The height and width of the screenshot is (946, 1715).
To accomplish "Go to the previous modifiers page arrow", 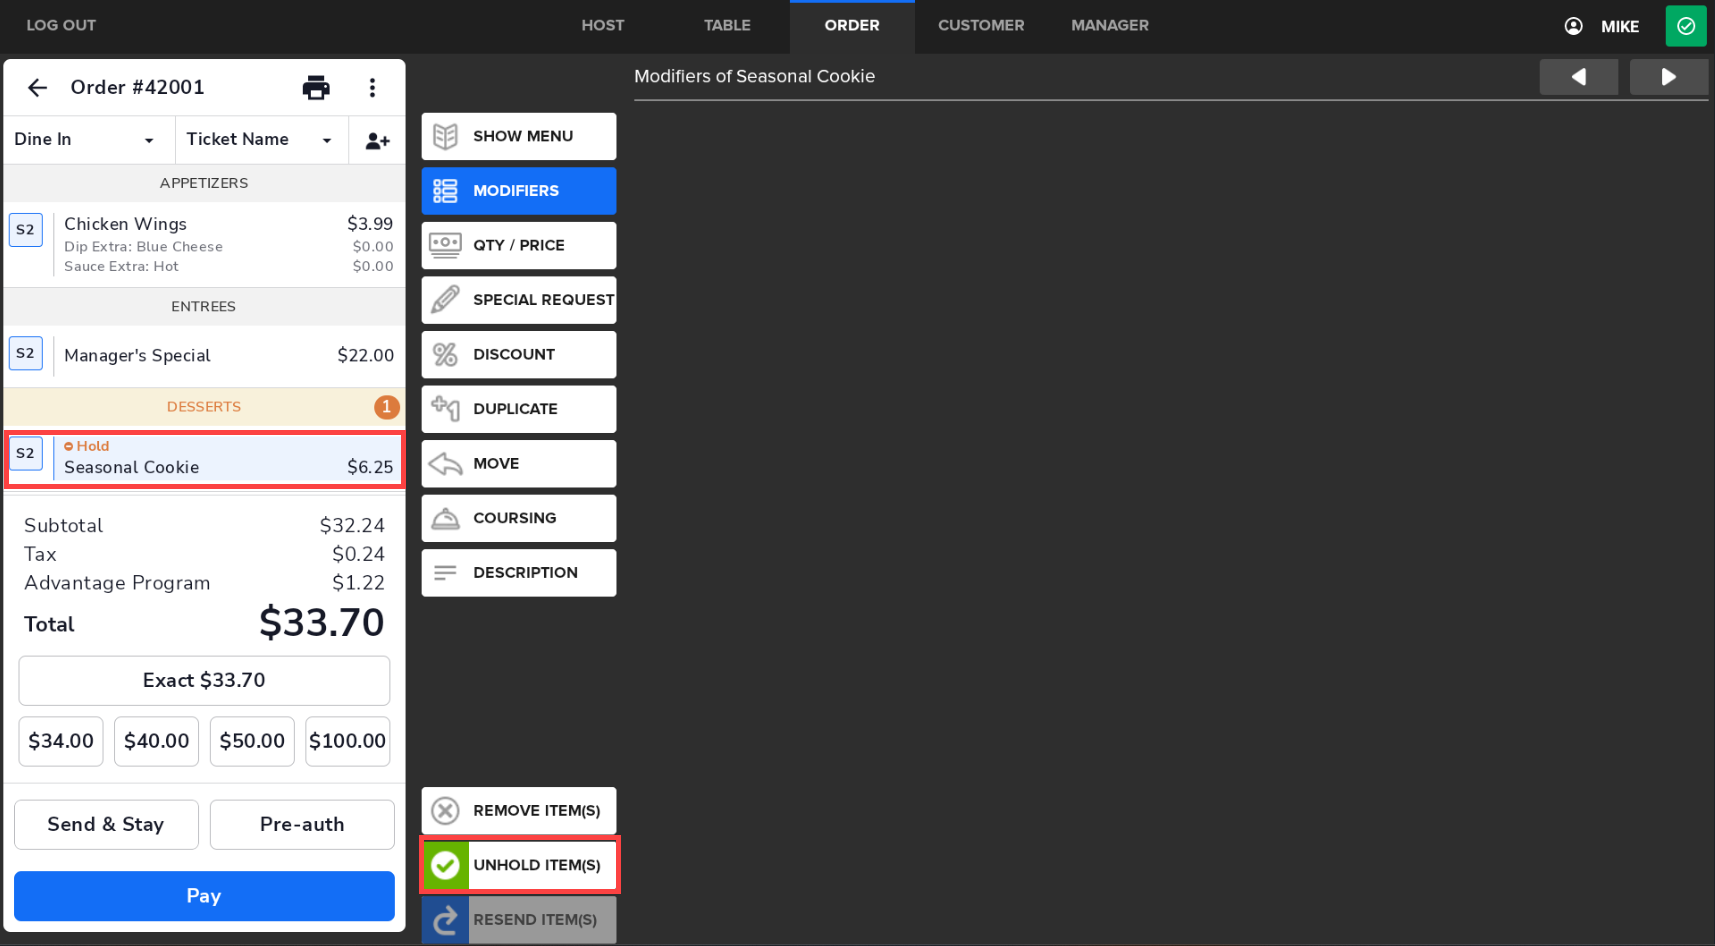I will point(1578,77).
